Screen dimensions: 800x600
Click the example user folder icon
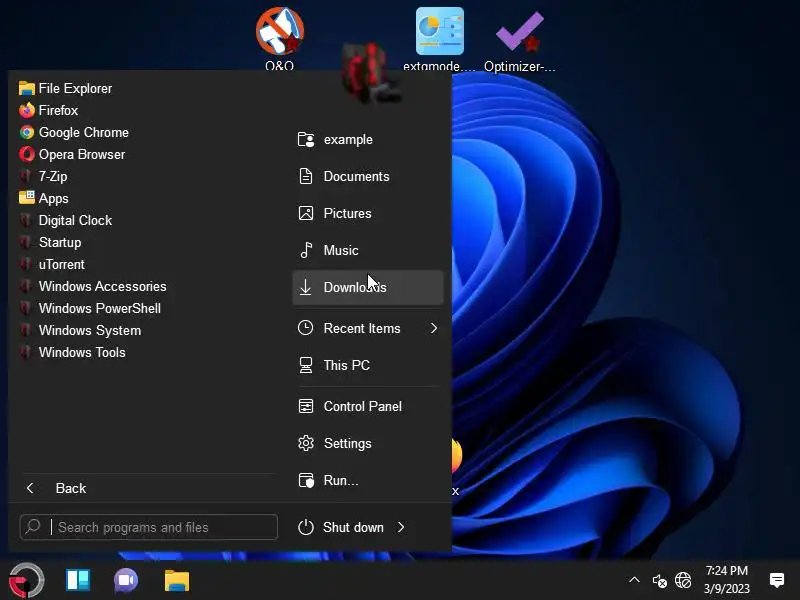[x=306, y=139]
